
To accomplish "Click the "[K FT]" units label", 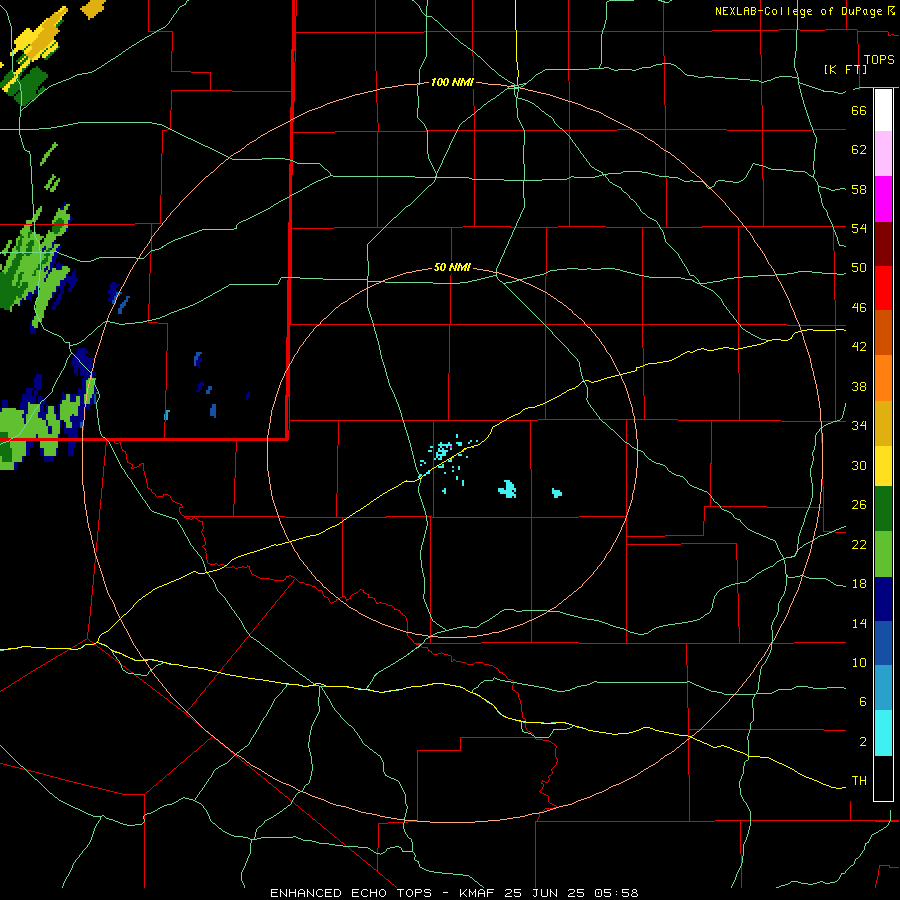I will click(845, 69).
